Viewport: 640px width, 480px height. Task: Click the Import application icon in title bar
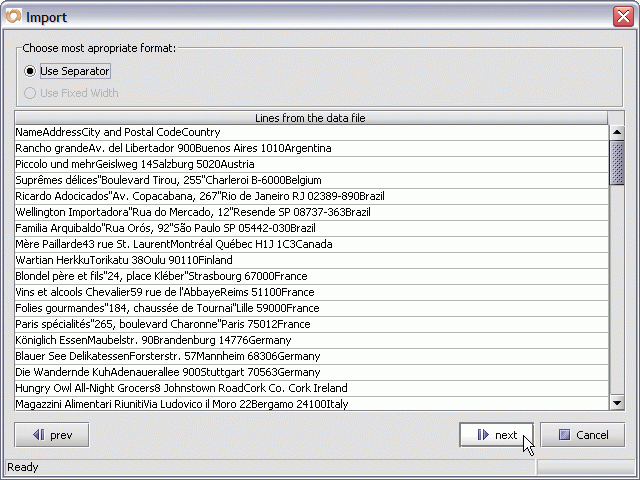coord(13,17)
